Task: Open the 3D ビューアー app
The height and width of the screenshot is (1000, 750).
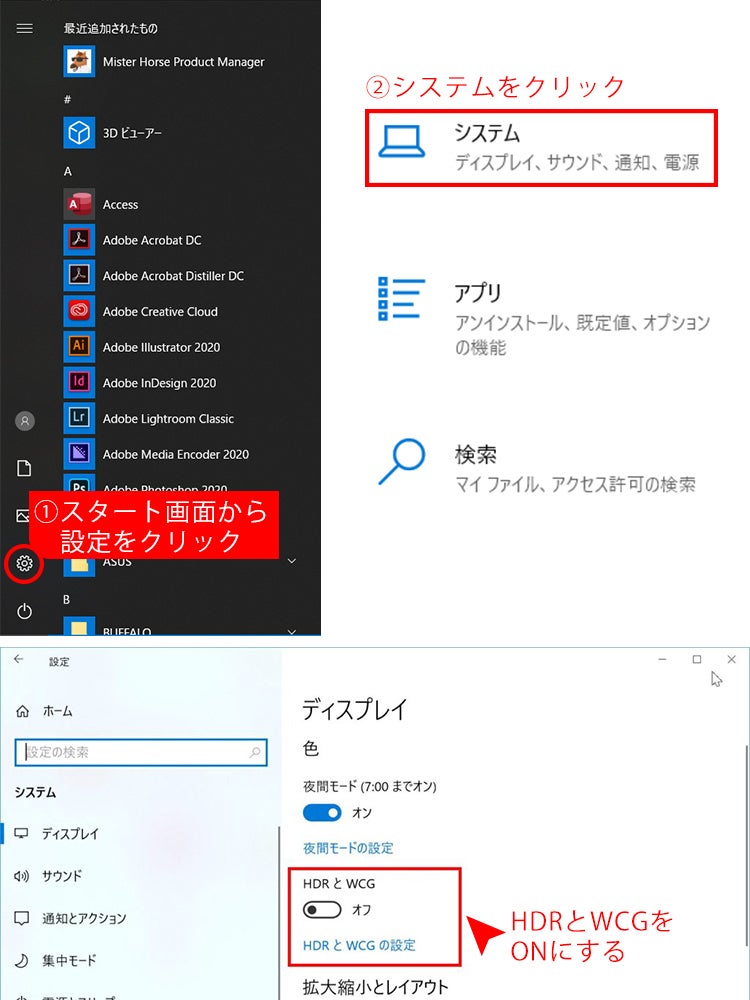Action: click(131, 133)
